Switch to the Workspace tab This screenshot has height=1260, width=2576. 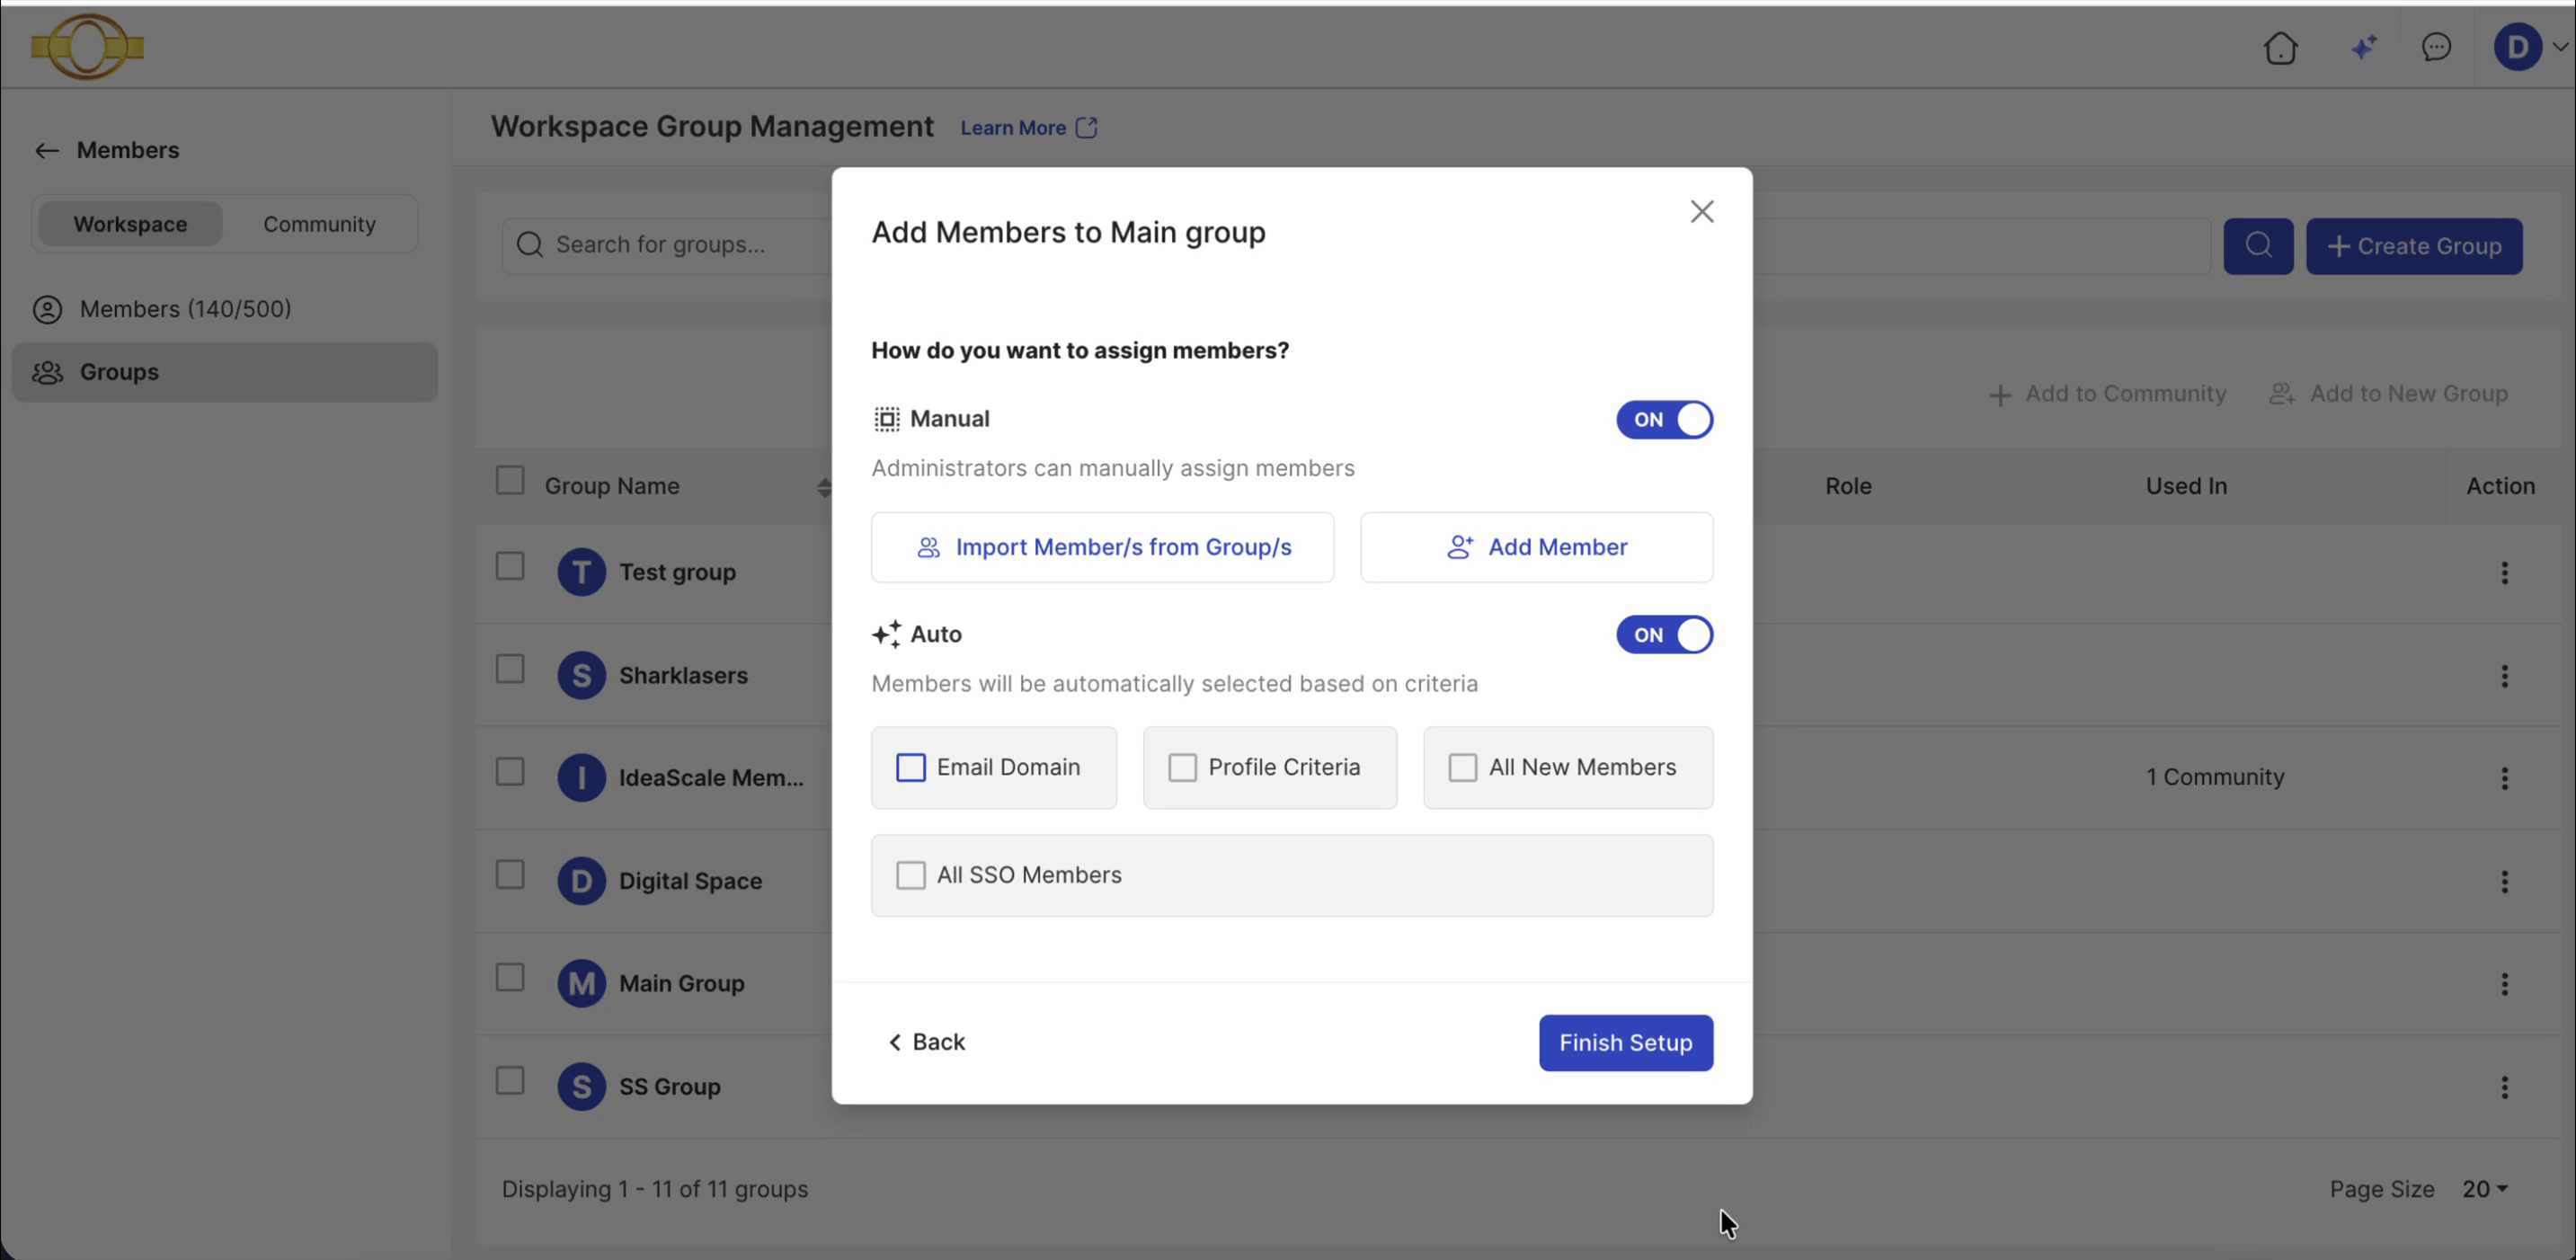[130, 224]
